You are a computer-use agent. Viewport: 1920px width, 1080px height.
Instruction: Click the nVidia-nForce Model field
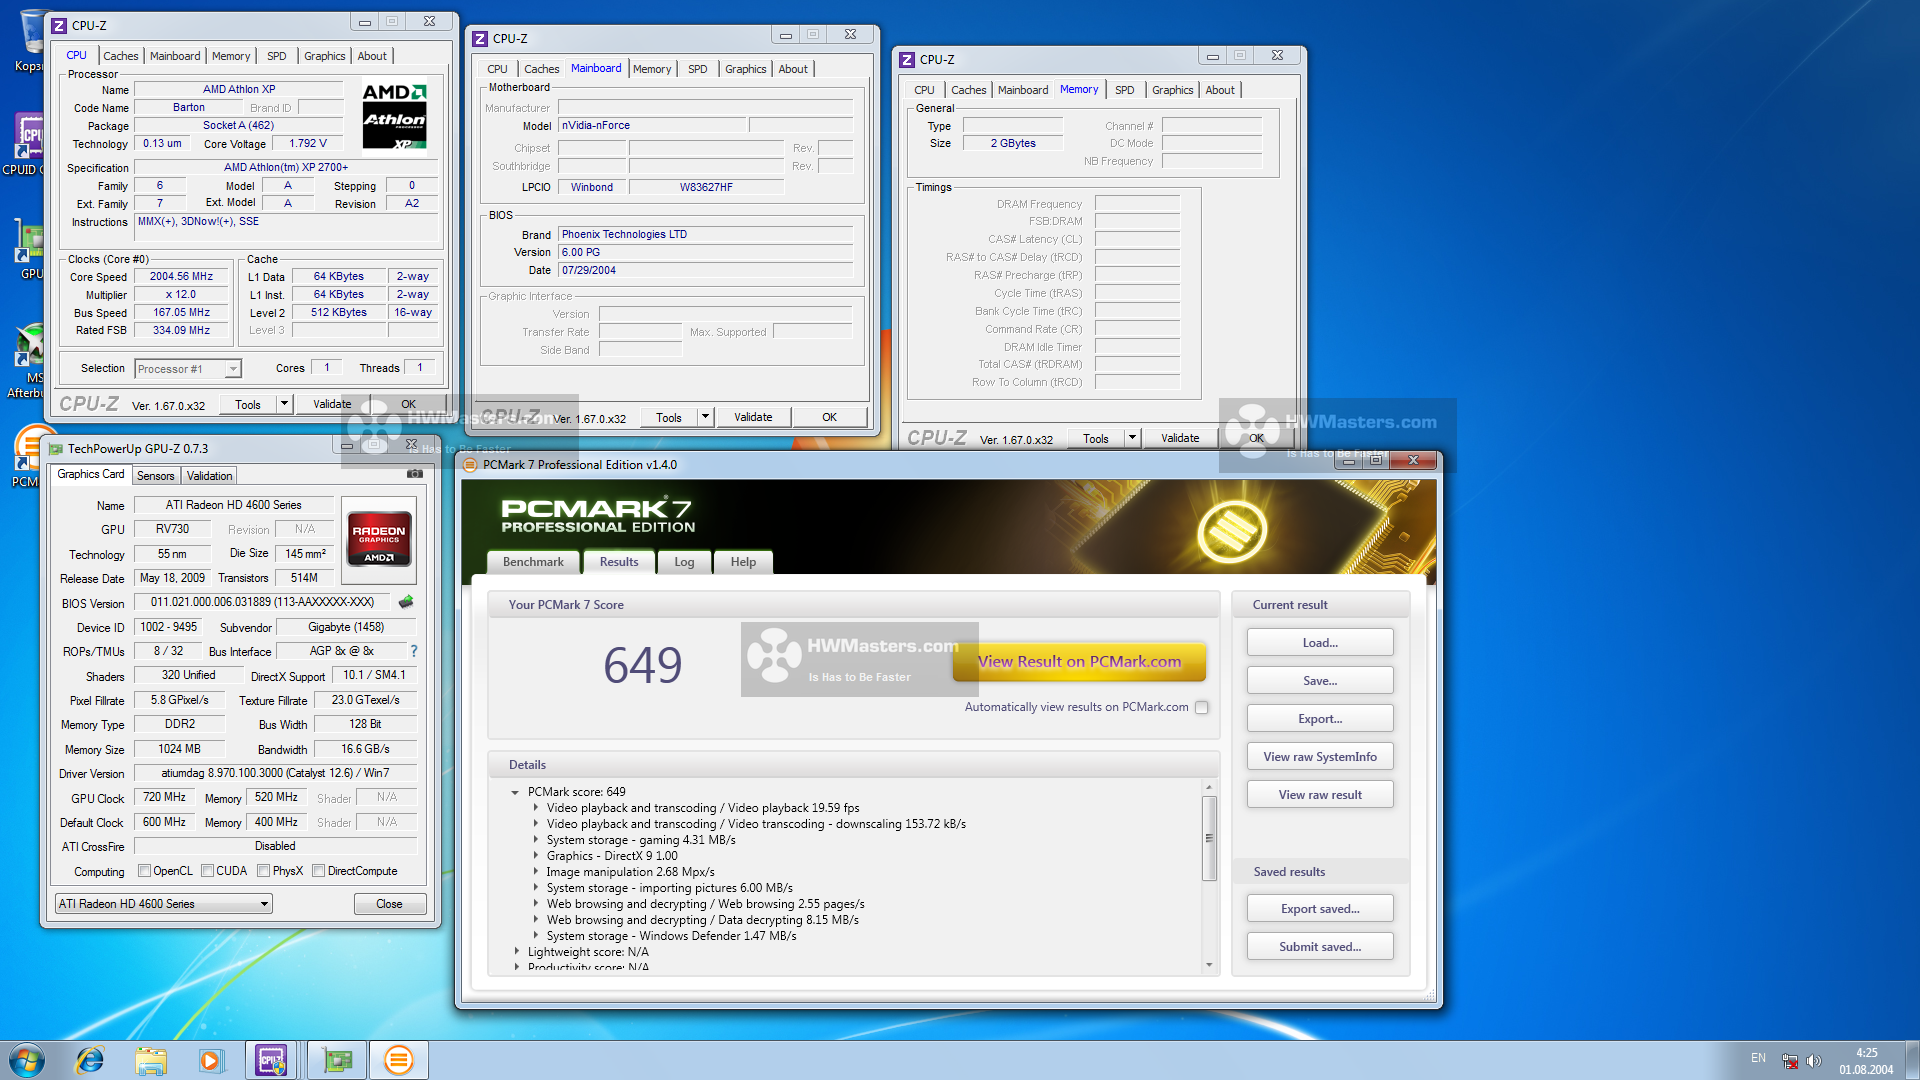tap(652, 126)
